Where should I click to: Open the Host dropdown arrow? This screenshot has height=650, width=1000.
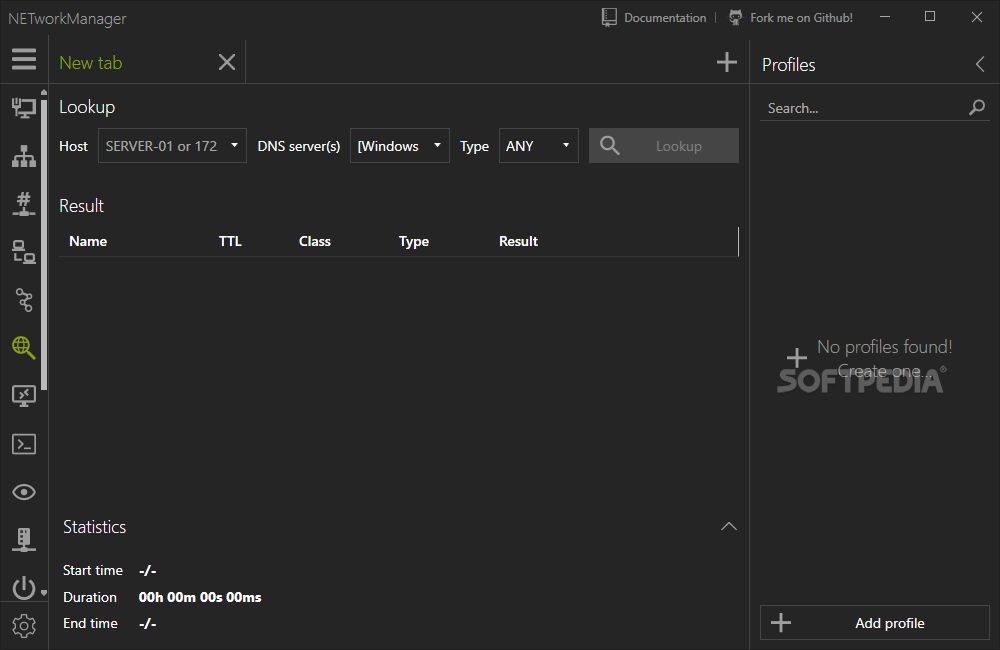point(234,145)
